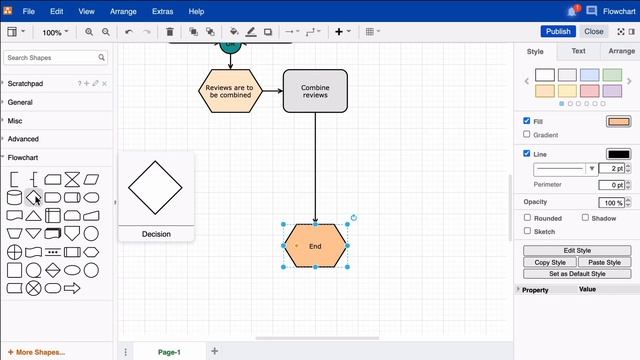
Task: Open the Arrange menu
Action: tap(123, 11)
